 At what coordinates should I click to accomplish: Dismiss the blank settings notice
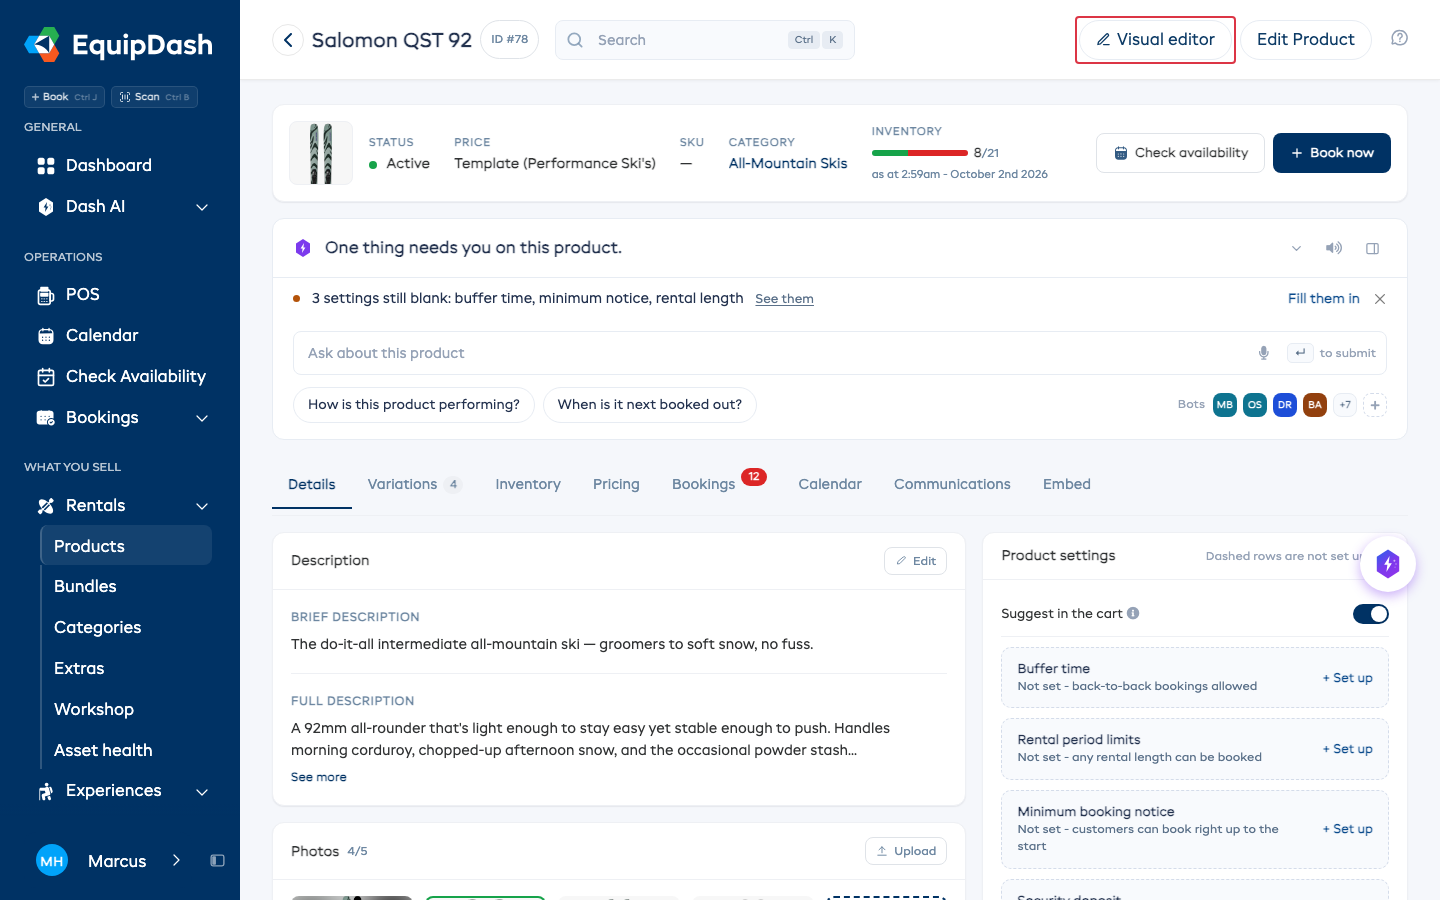[x=1380, y=299]
